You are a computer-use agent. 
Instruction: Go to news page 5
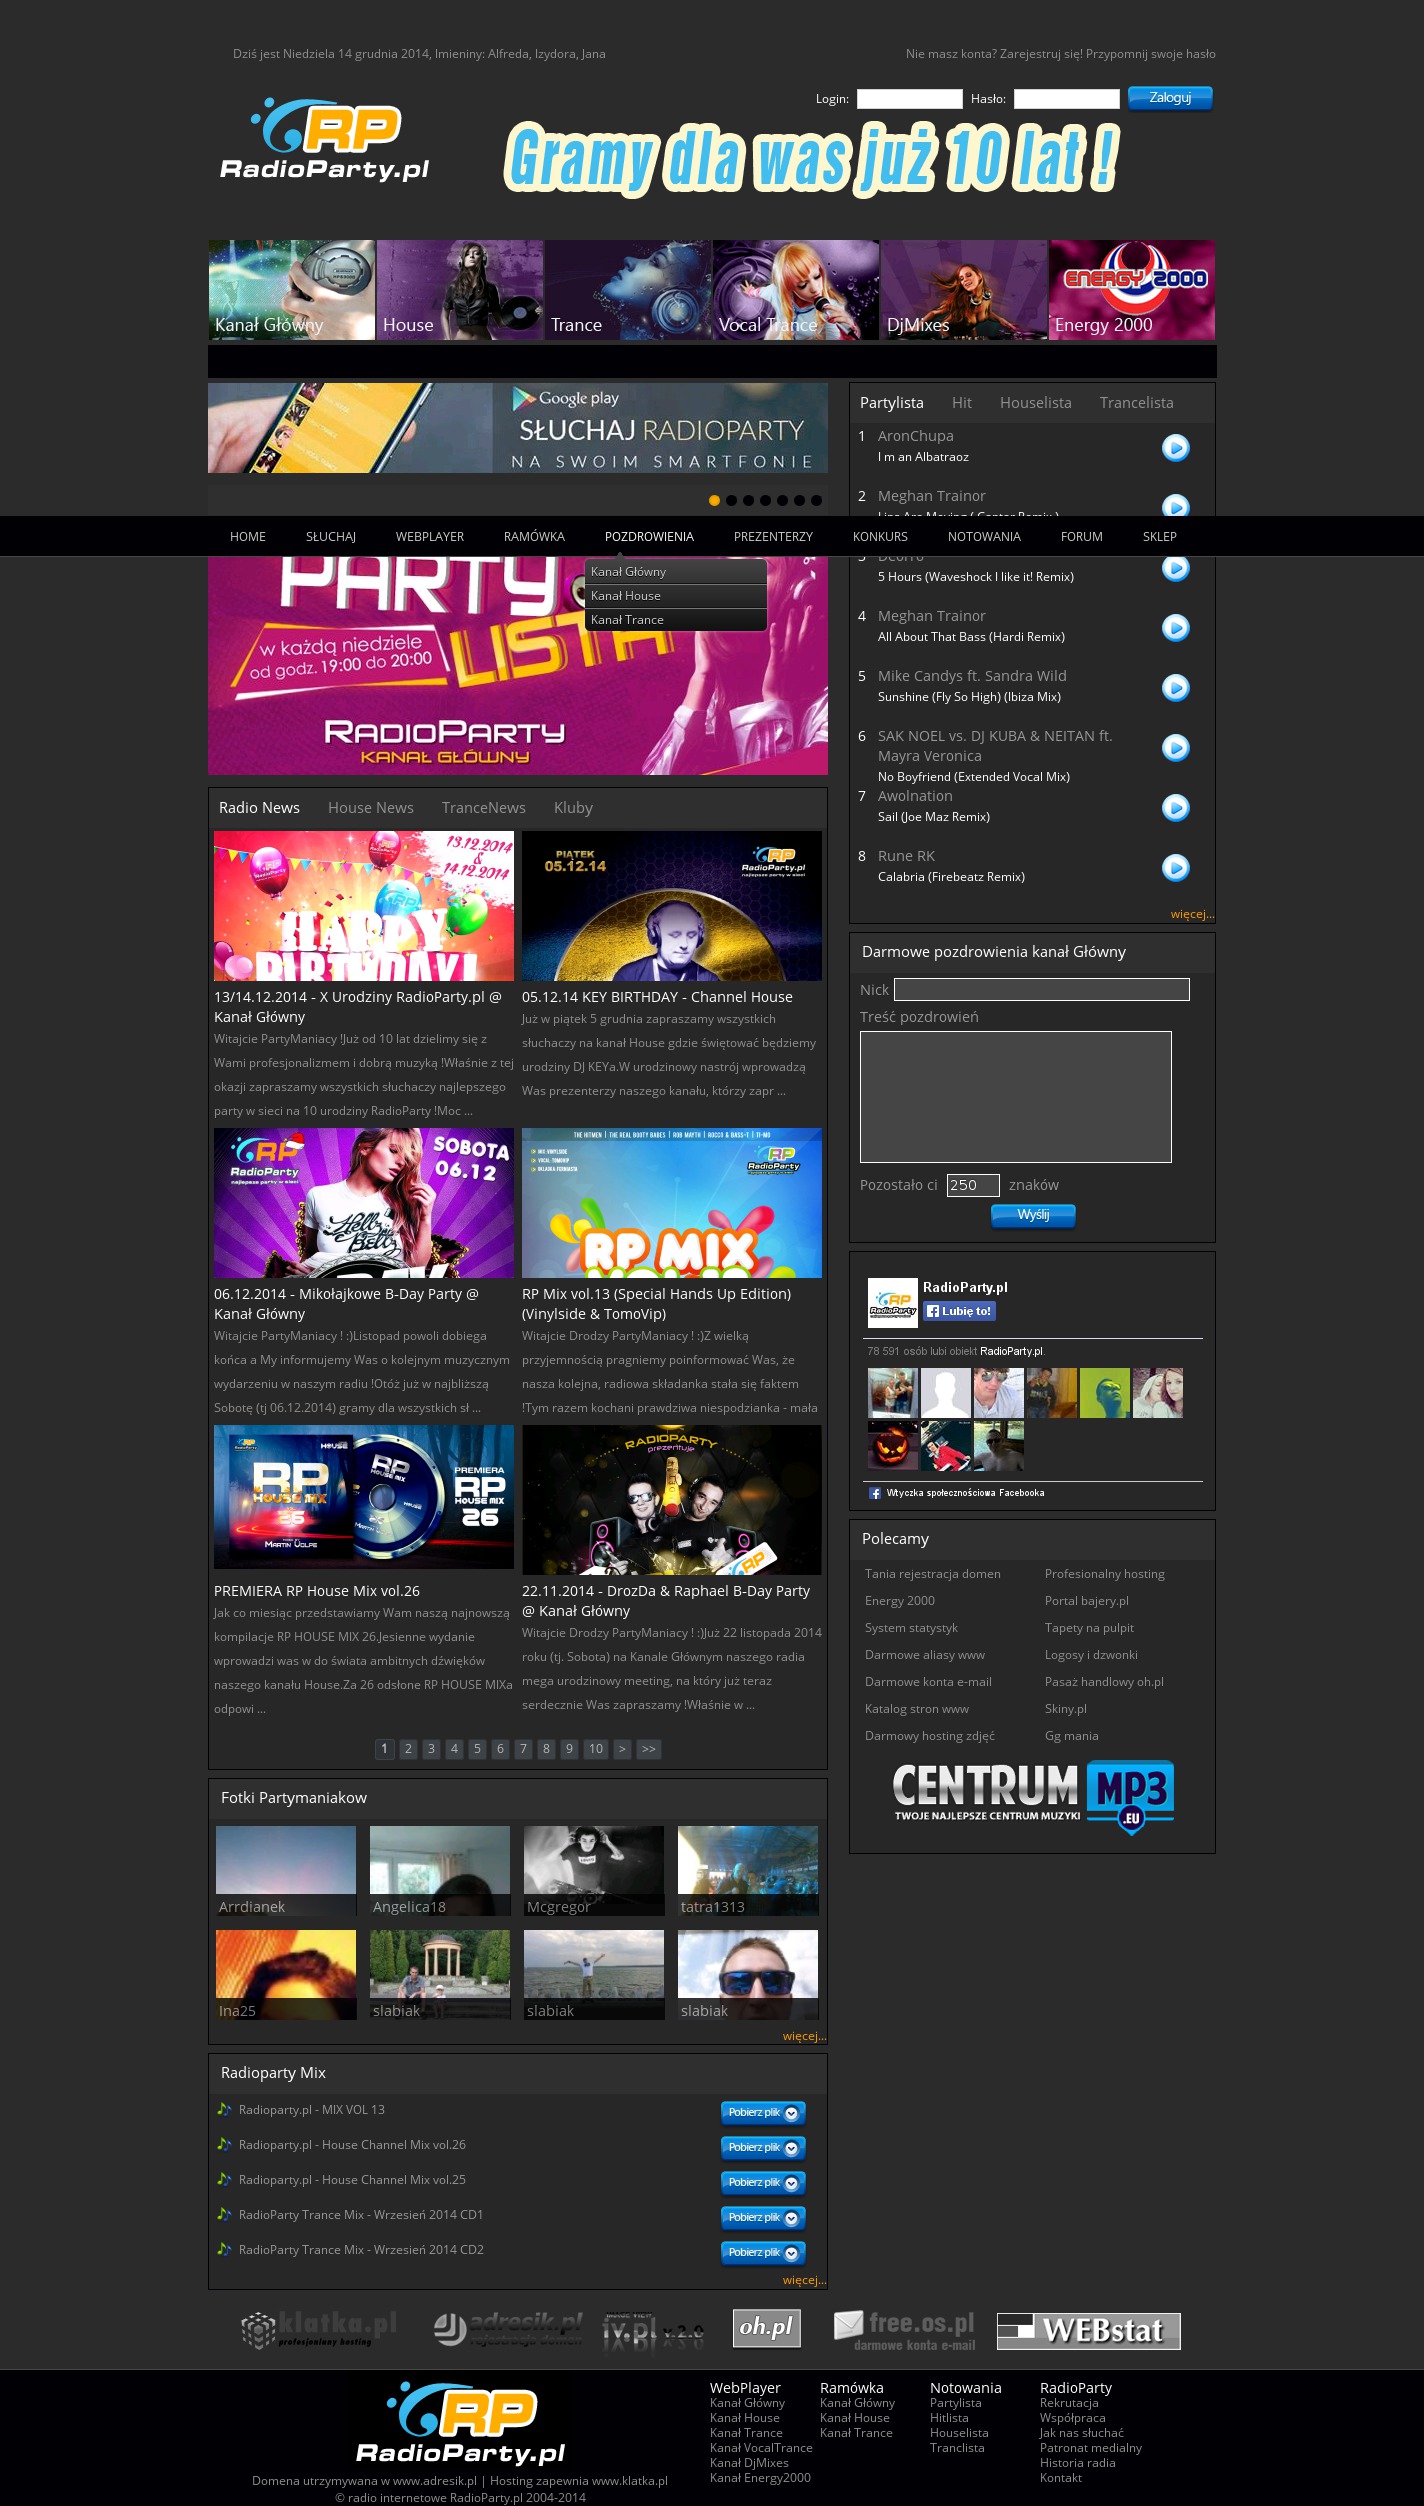[477, 1748]
